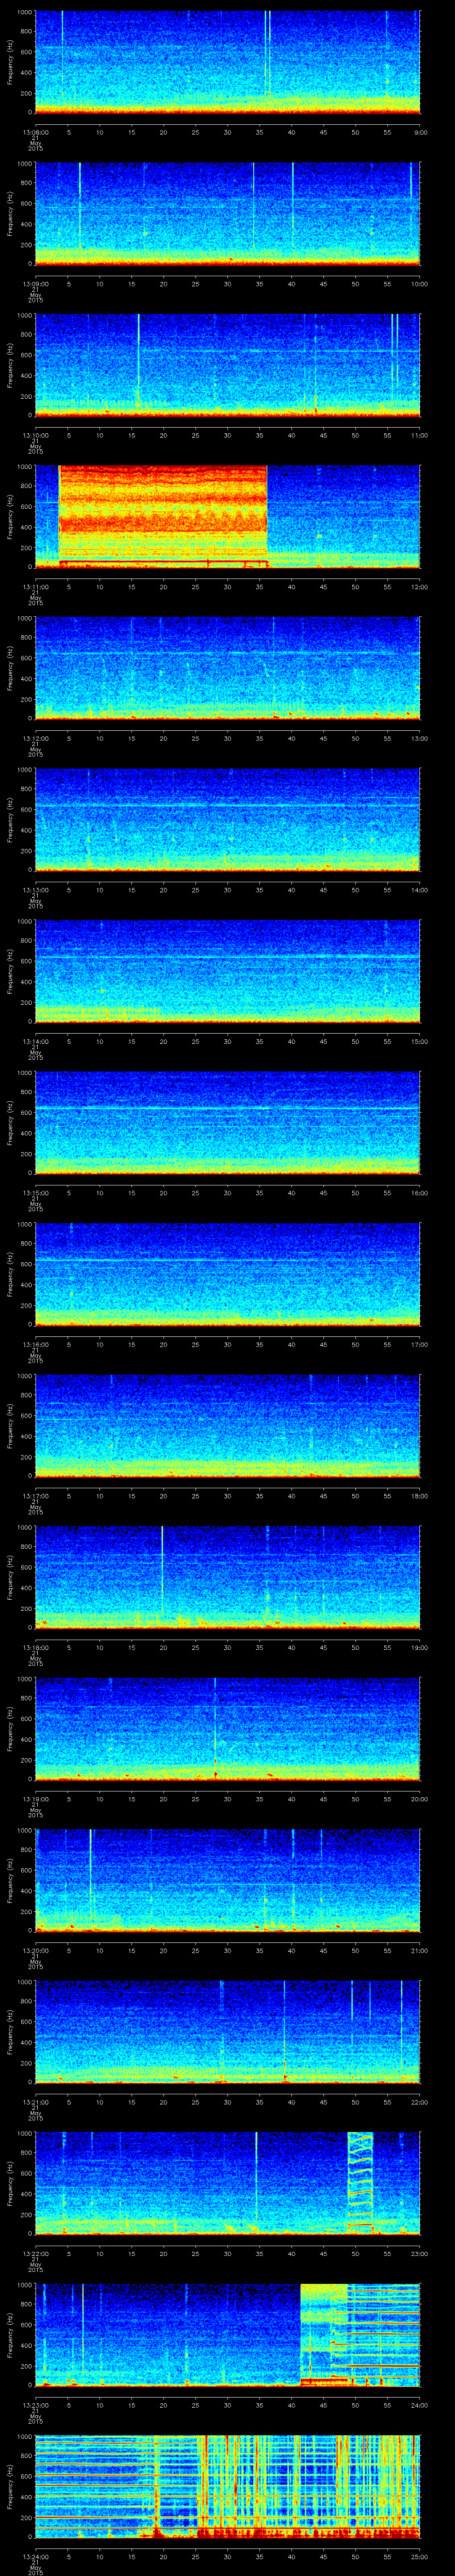Select the spectrogram panel starting at 13:13:00
This screenshot has width=455, height=2576.
point(228,819)
